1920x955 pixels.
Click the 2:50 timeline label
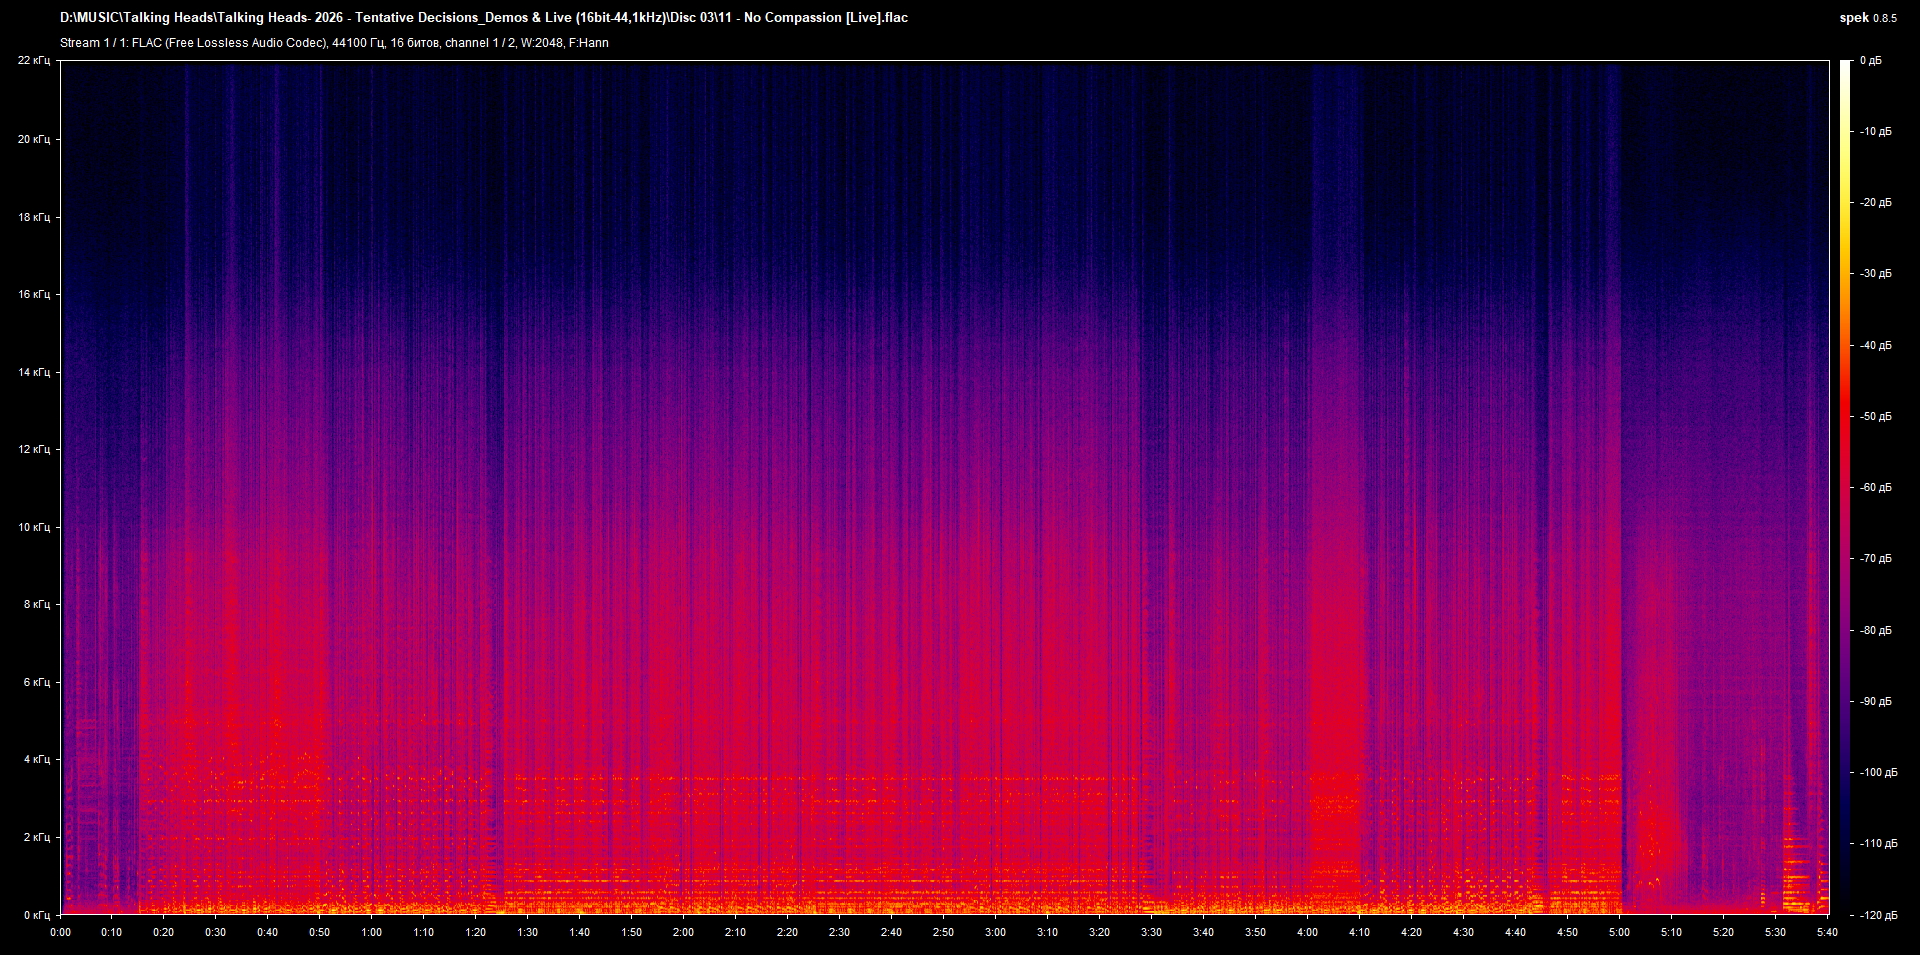coord(942,932)
